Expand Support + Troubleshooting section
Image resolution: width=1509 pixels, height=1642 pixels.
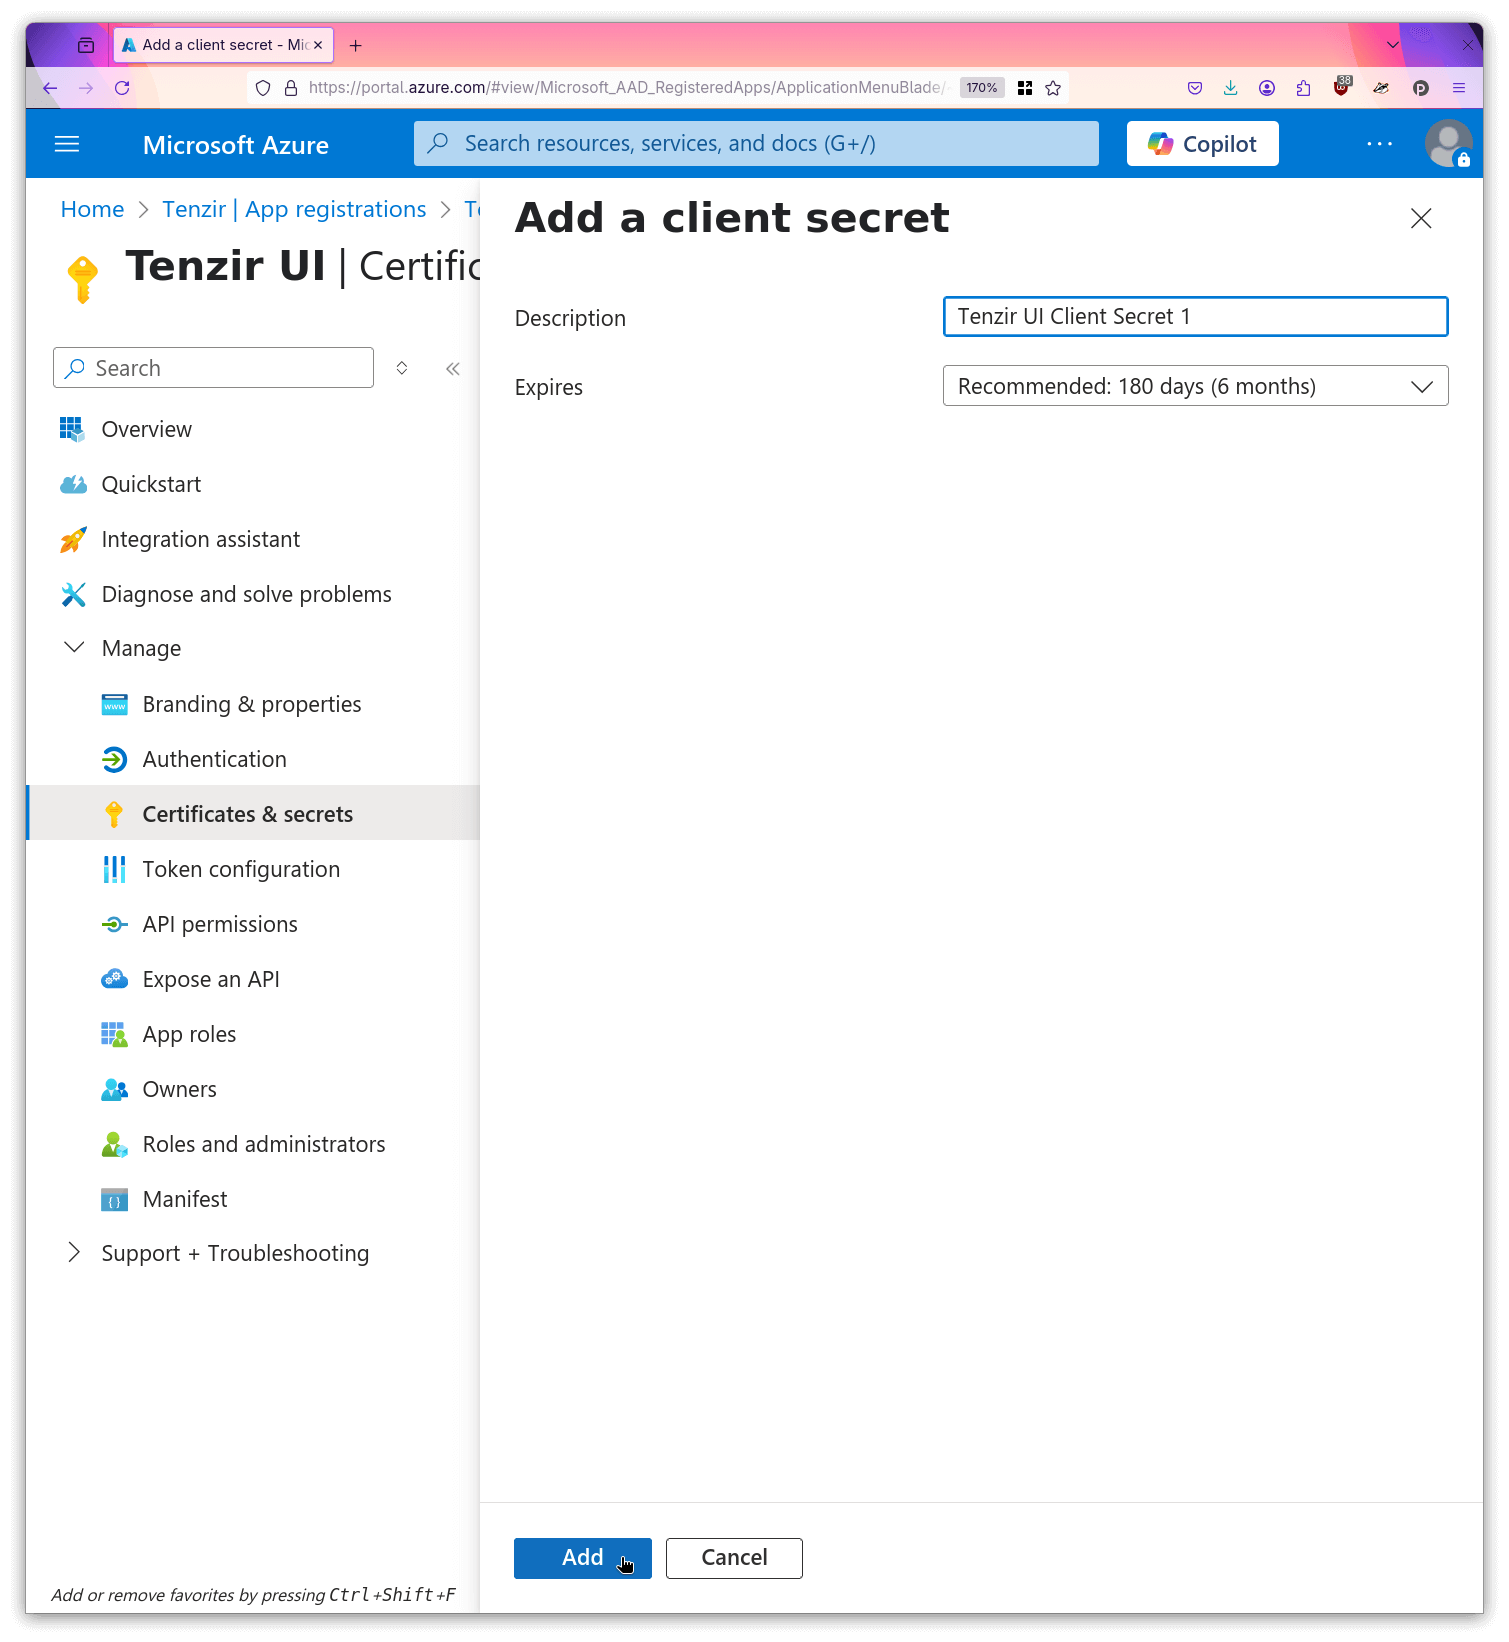point(74,1253)
